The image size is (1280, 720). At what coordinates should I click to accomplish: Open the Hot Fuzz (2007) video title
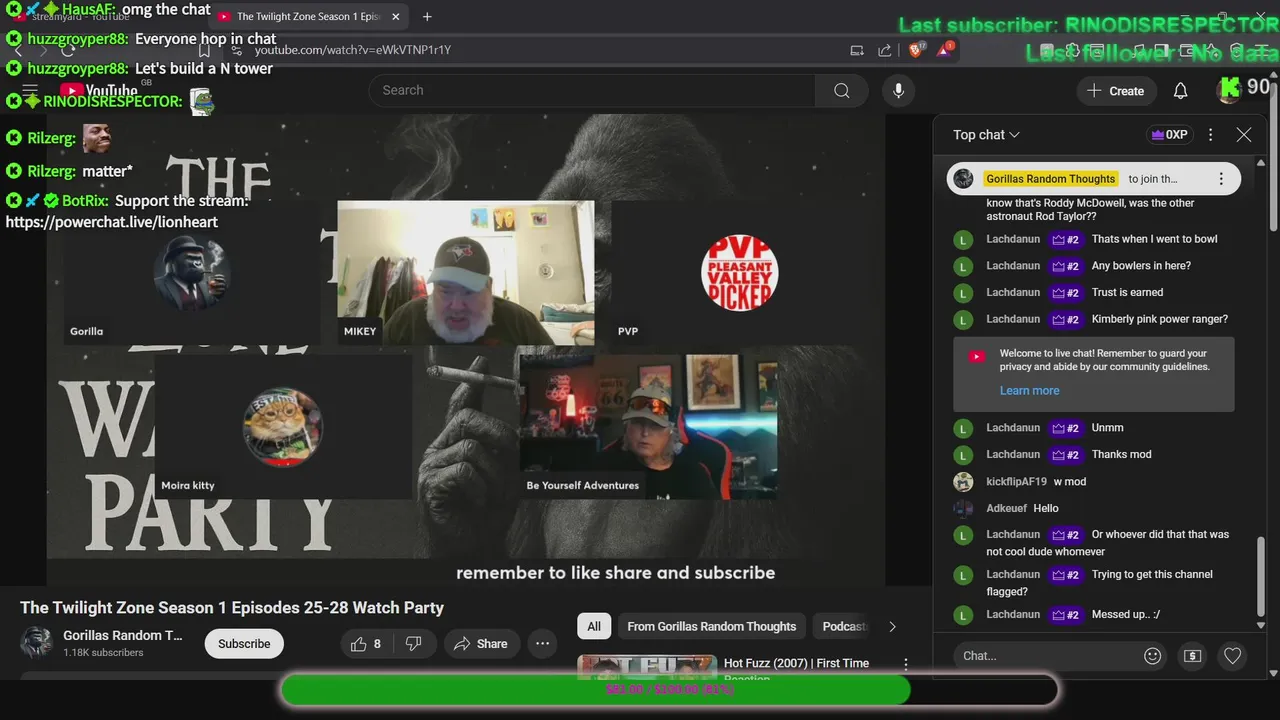pos(796,663)
